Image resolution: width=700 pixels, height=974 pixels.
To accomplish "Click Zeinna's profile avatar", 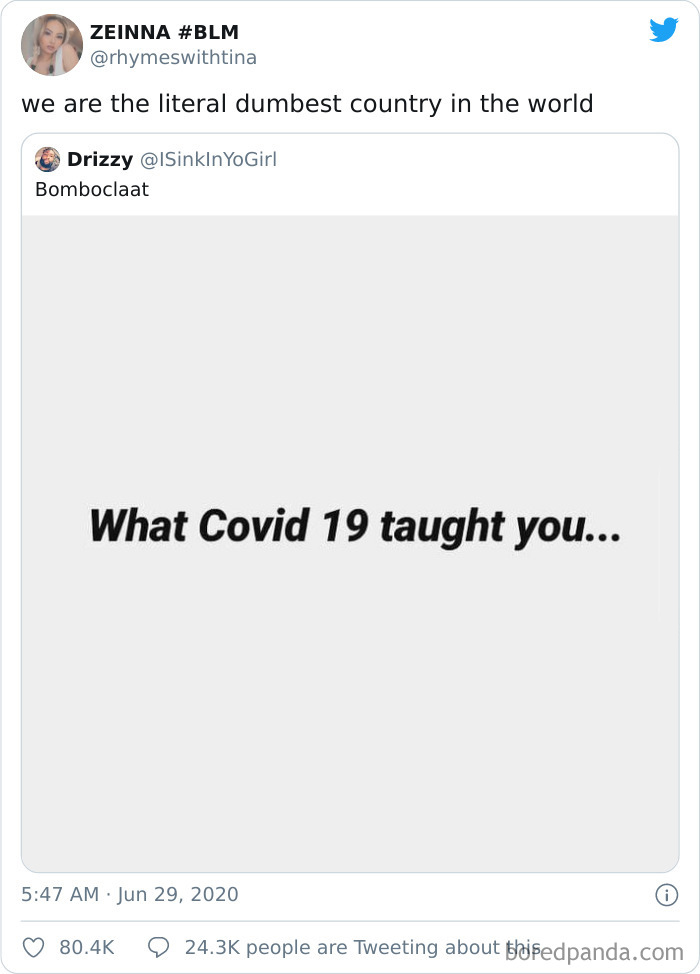I will click(x=52, y=44).
